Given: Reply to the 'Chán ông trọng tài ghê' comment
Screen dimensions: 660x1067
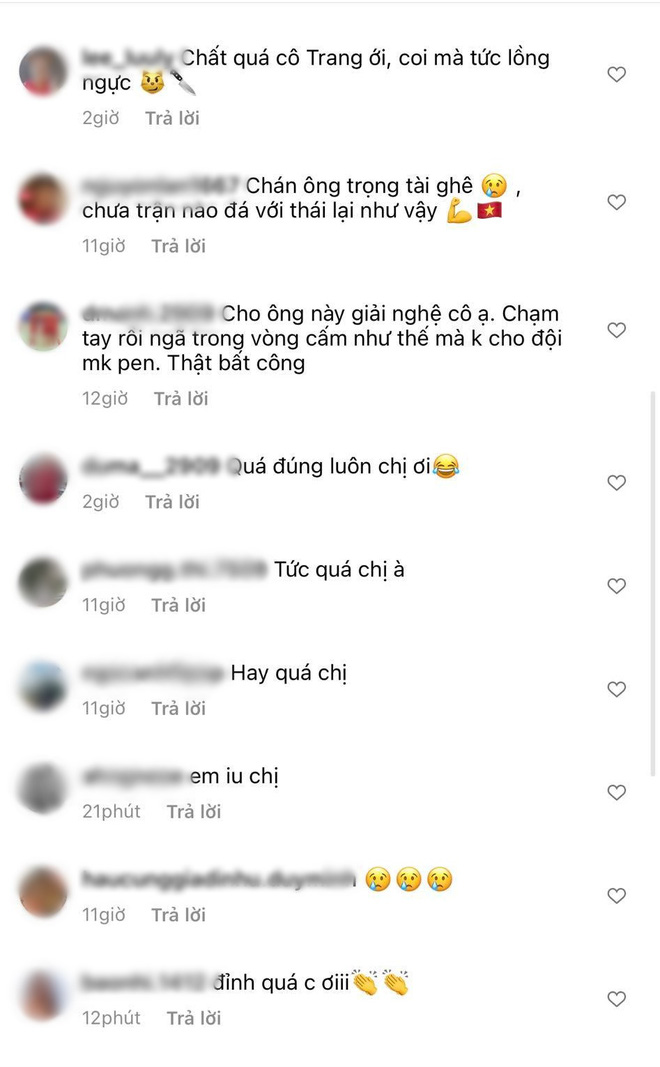Looking at the screenshot, I should pyautogui.click(x=178, y=246).
